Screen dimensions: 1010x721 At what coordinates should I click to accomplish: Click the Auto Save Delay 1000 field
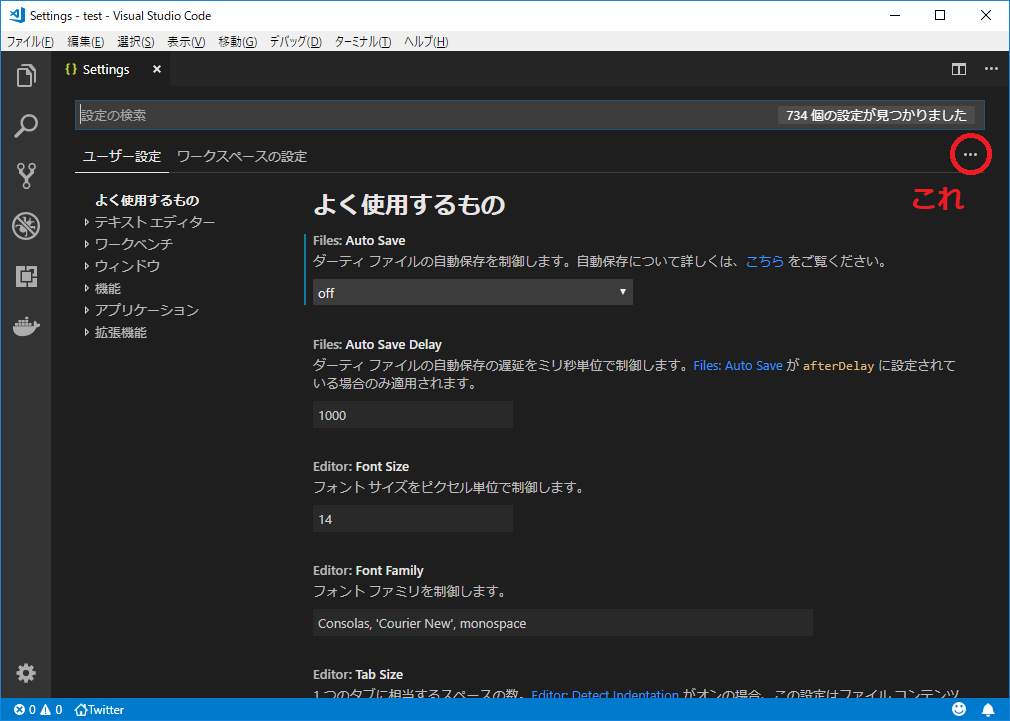(412, 415)
